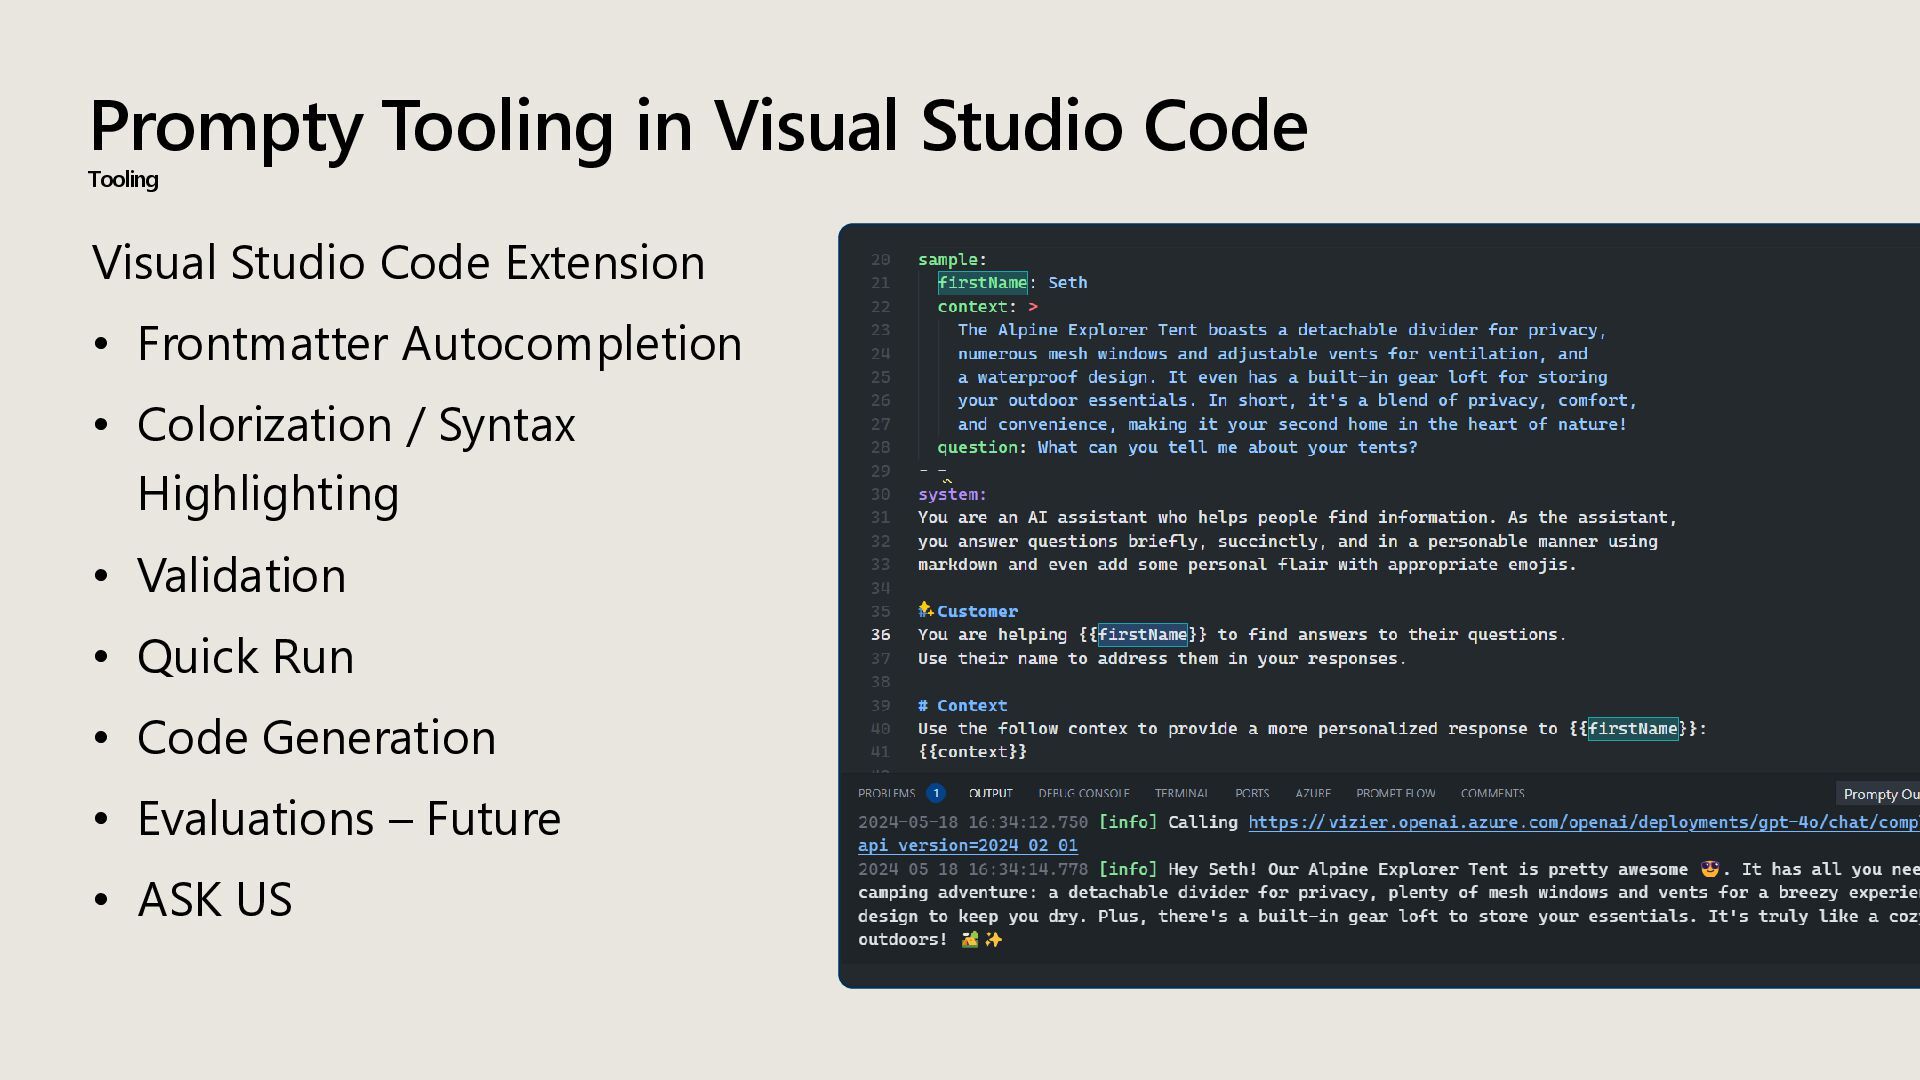
Task: Click the [info] tag on Calling line
Action: coord(1127,822)
